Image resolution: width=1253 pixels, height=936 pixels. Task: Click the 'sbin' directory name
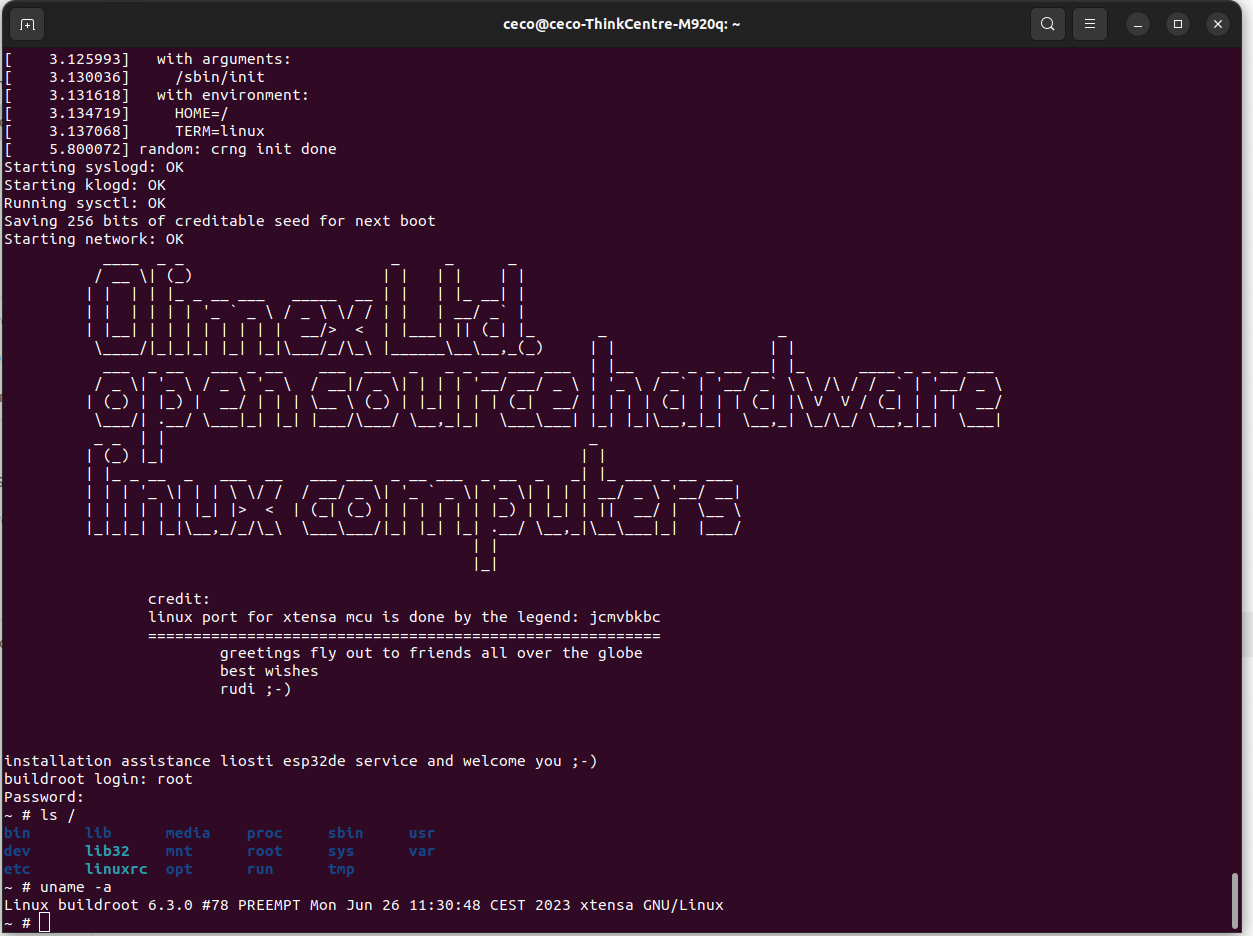pos(346,833)
